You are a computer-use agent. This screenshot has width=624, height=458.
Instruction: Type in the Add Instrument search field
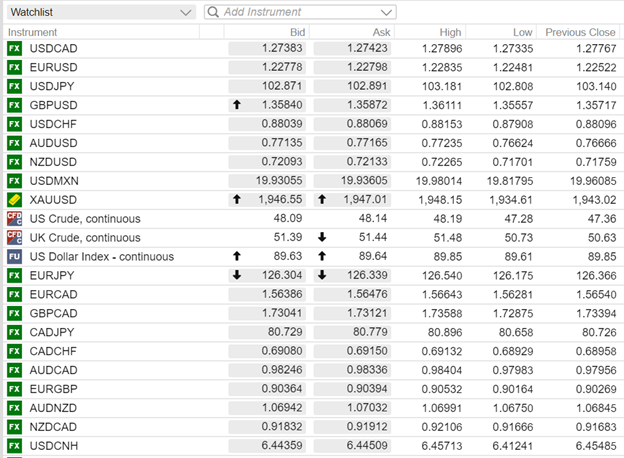click(300, 12)
